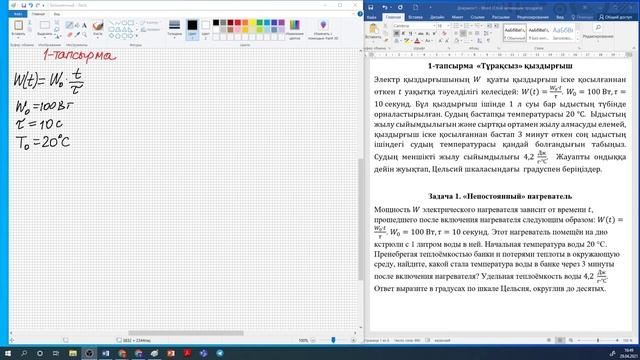Expand the Word styles gallery
Image resolution: width=640 pixels, height=360 pixels.
(x=578, y=39)
